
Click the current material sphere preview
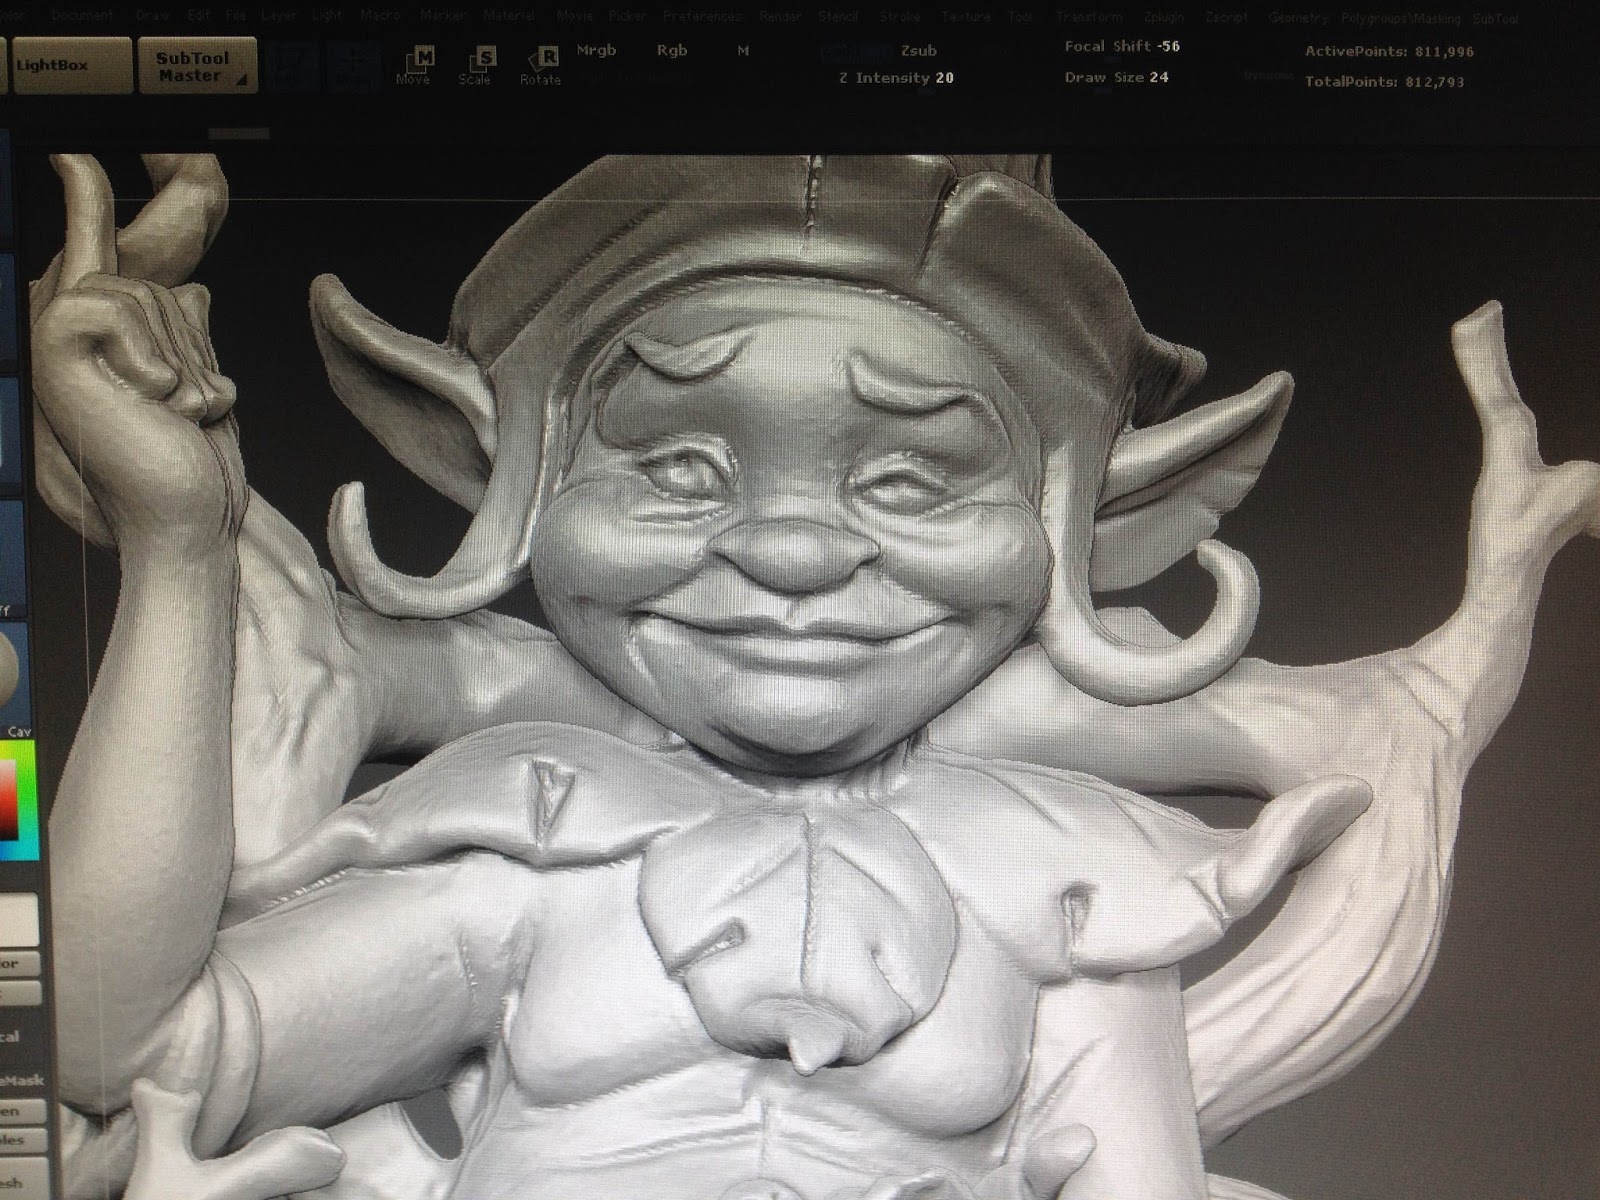coord(10,665)
